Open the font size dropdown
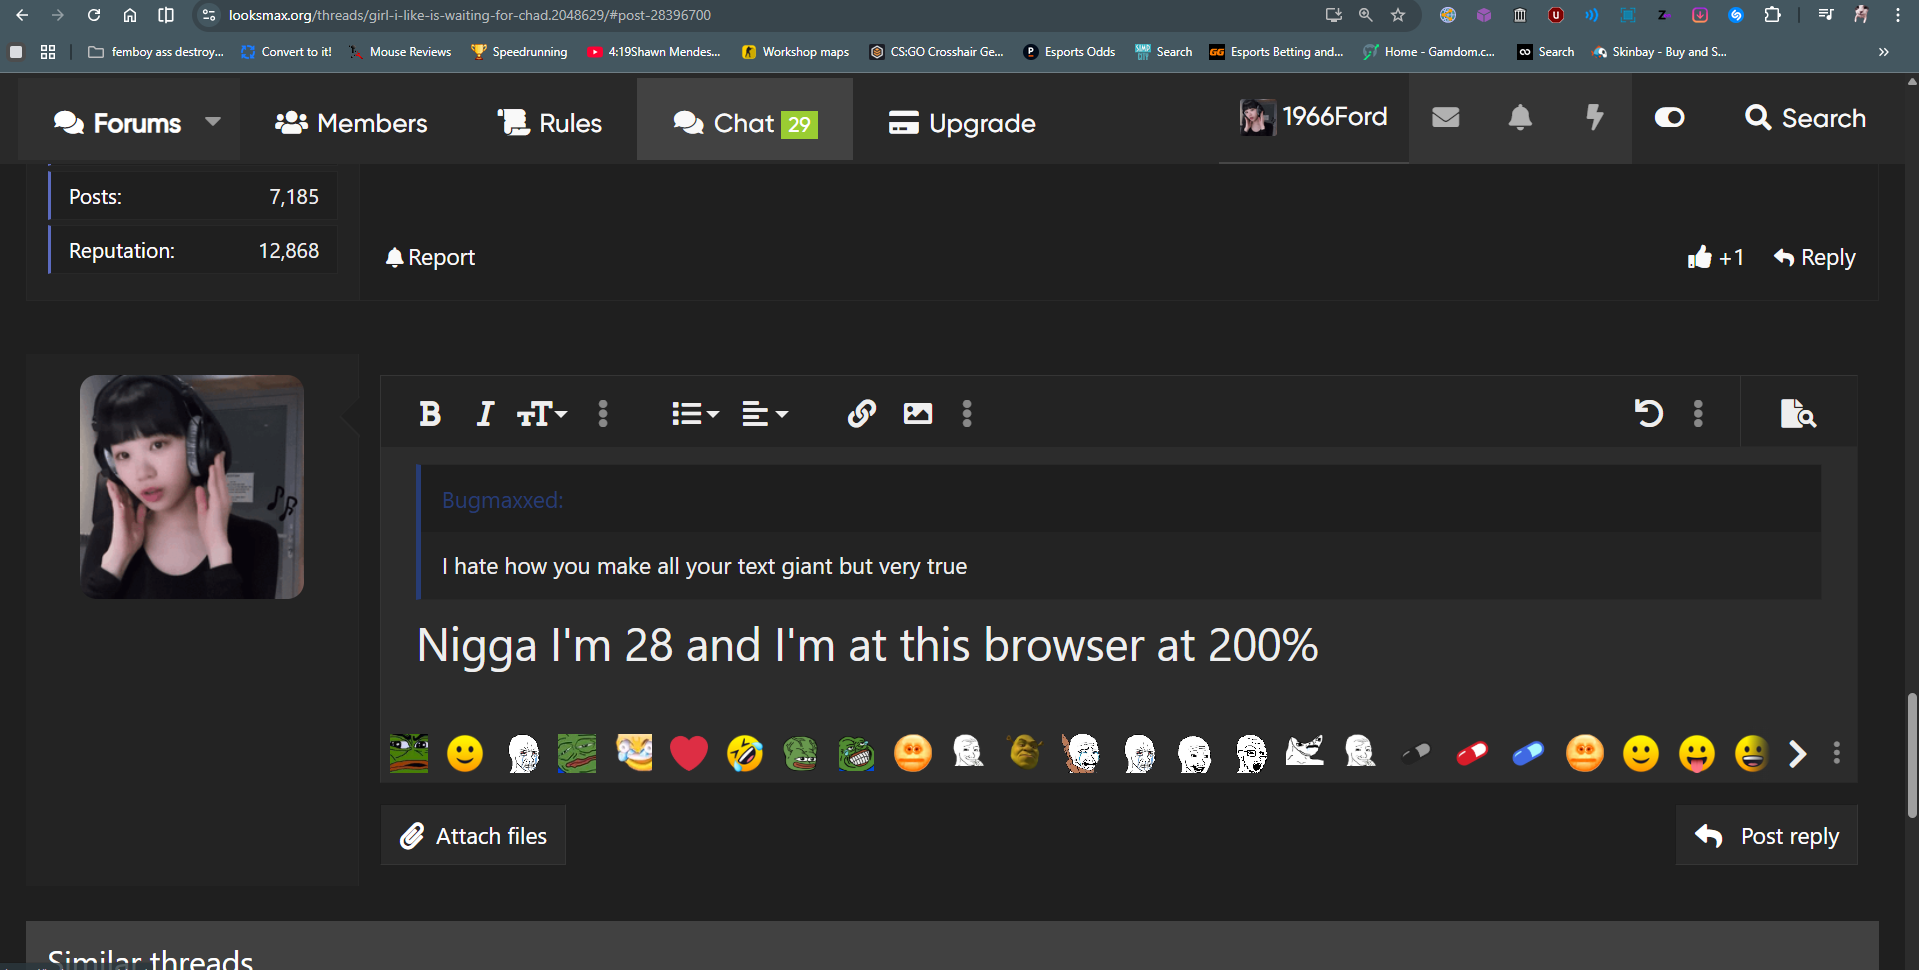 542,413
